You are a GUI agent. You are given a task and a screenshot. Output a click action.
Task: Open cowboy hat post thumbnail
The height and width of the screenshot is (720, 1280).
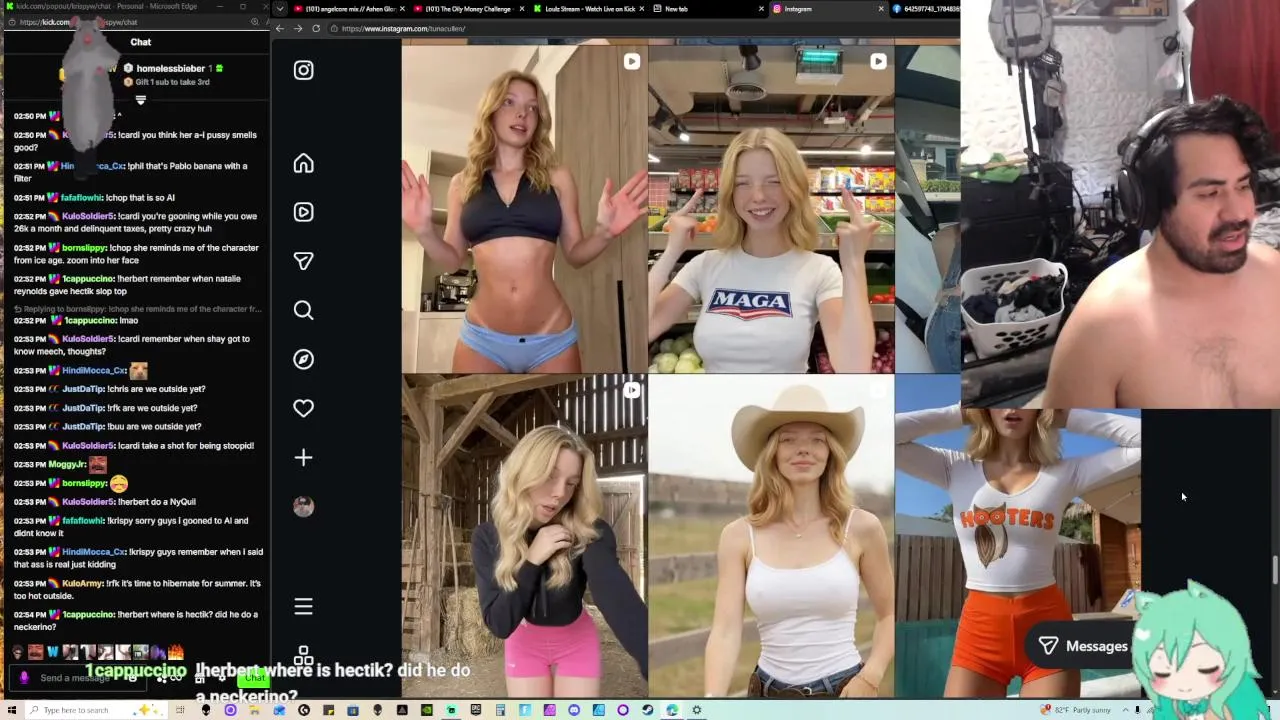pos(771,536)
